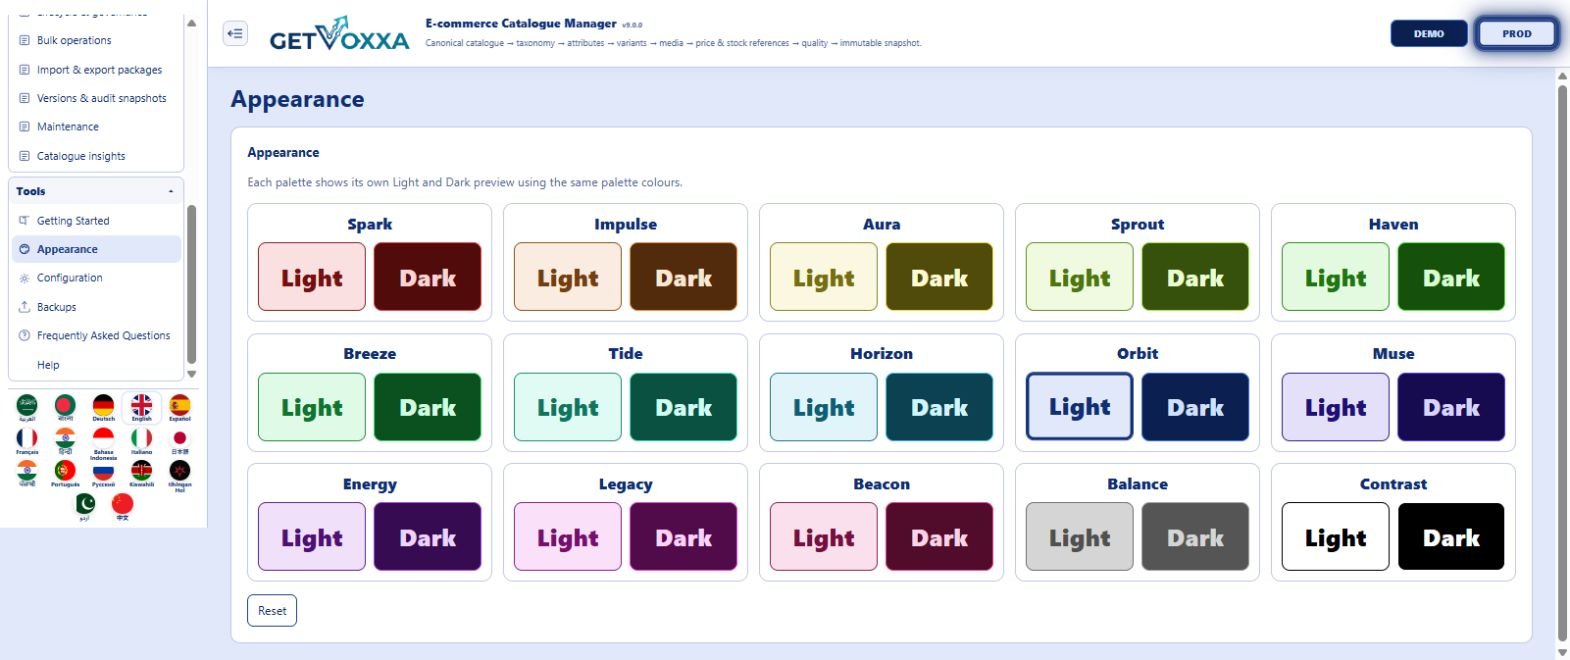Click the sidebar scroll-up arrow
The height and width of the screenshot is (660, 1570).
(x=192, y=23)
